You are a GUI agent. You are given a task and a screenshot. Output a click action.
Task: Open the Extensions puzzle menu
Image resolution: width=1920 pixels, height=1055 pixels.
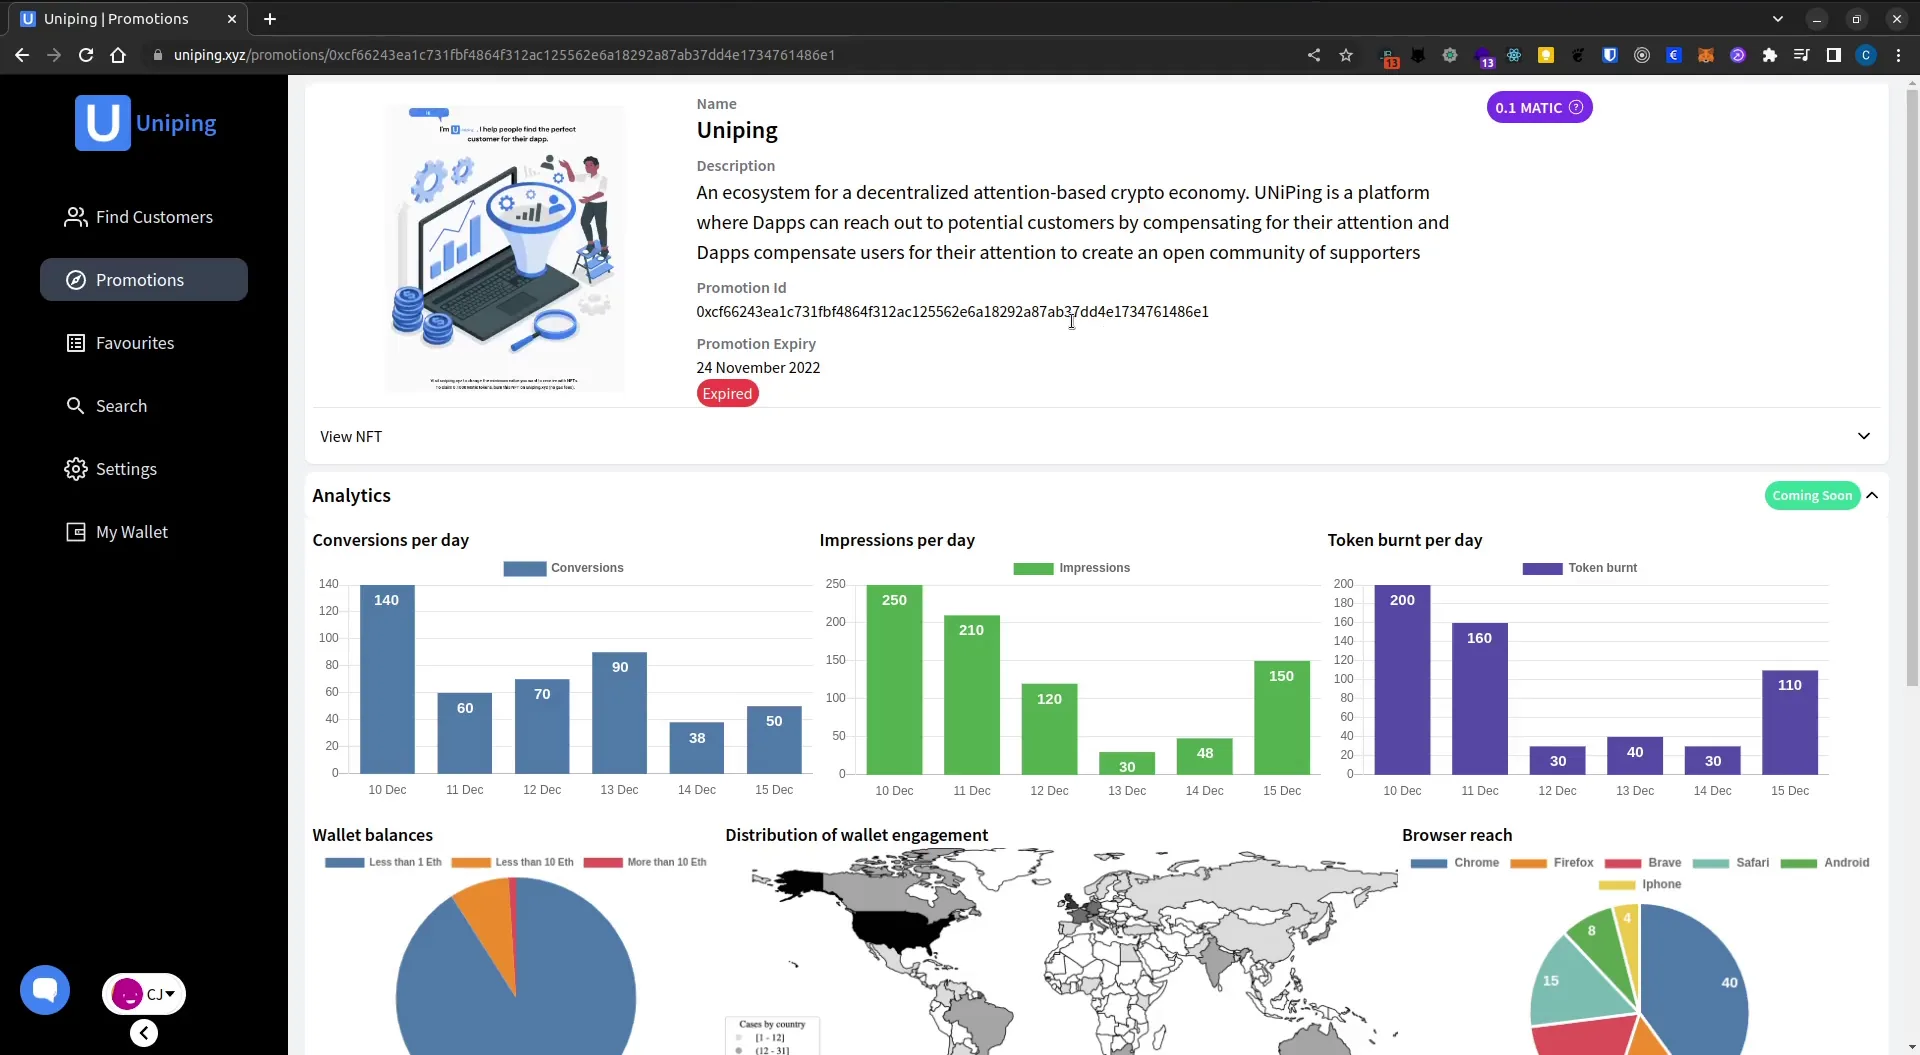click(1770, 55)
